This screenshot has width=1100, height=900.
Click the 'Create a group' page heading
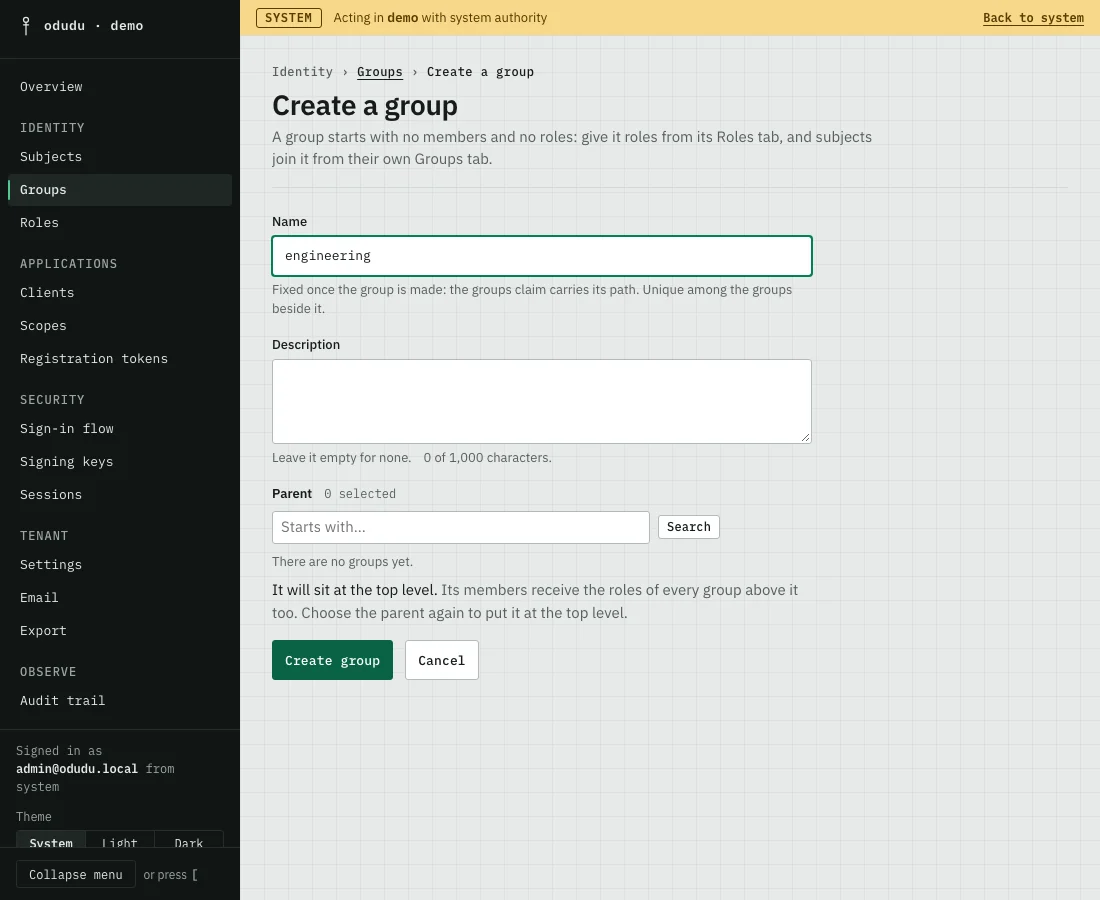[365, 106]
